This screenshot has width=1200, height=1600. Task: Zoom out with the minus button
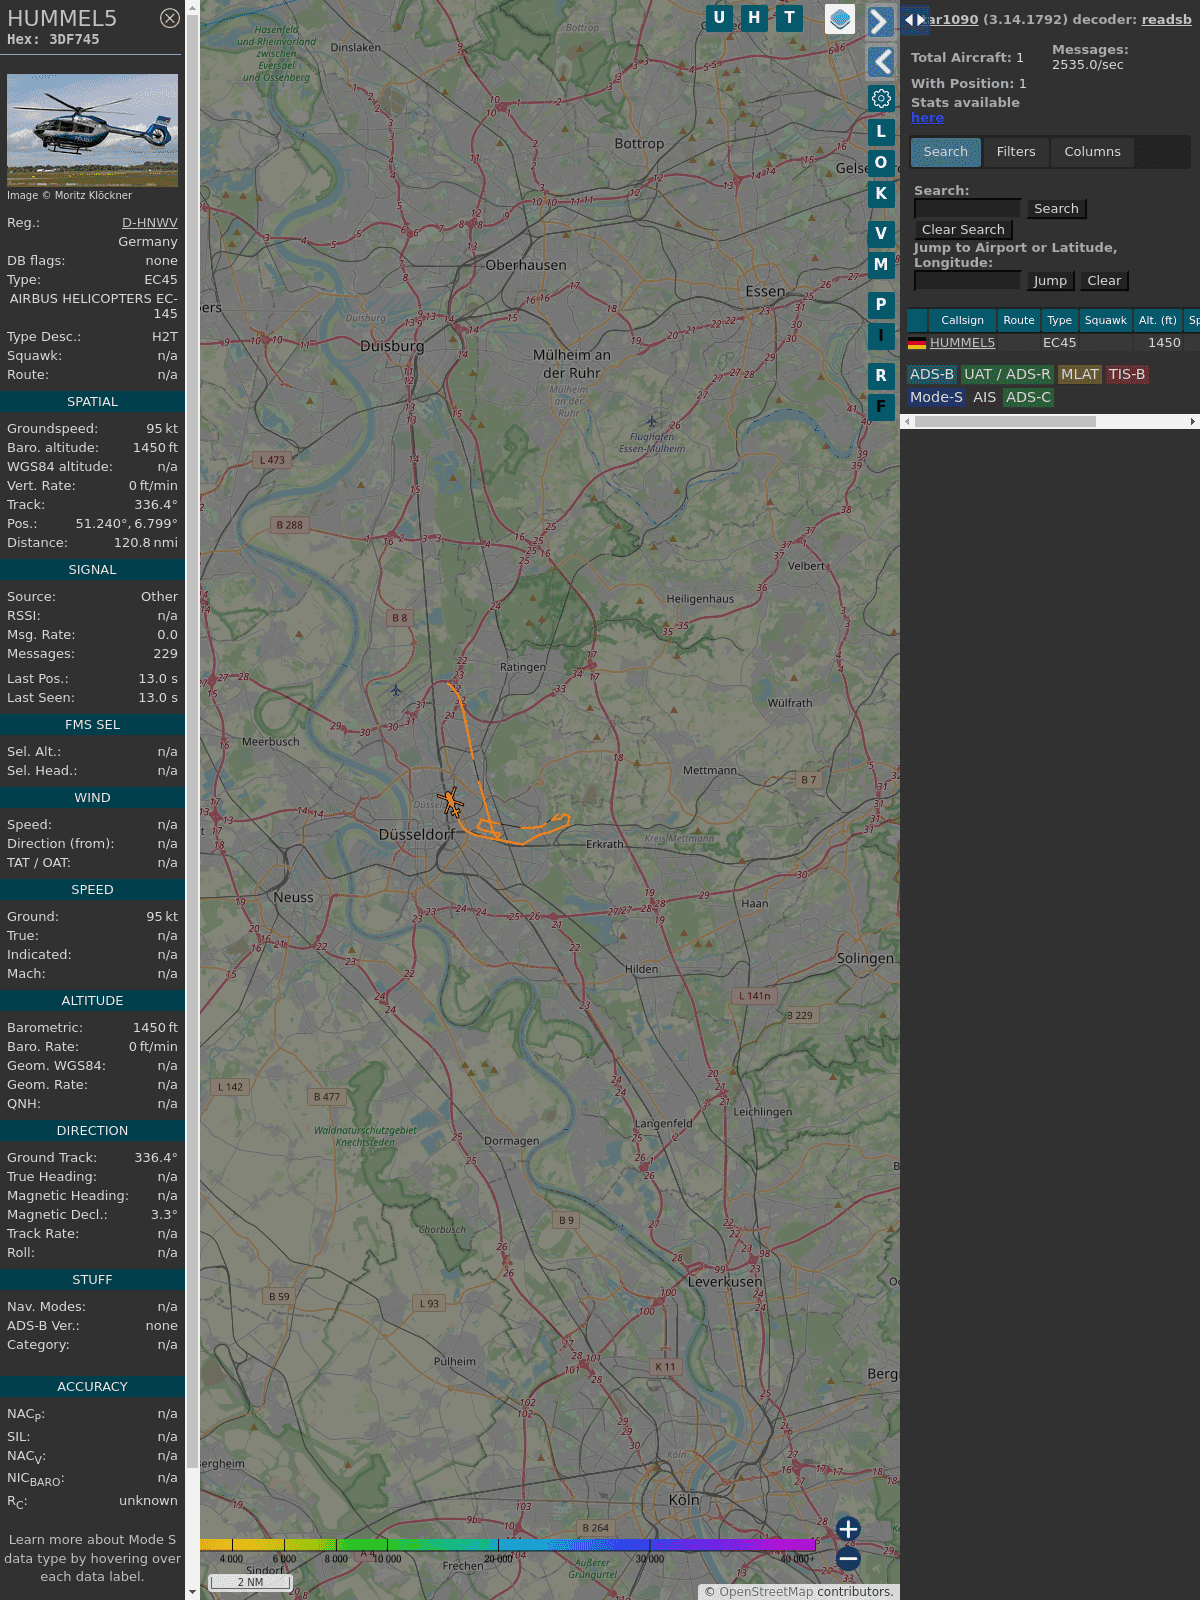coord(848,1558)
